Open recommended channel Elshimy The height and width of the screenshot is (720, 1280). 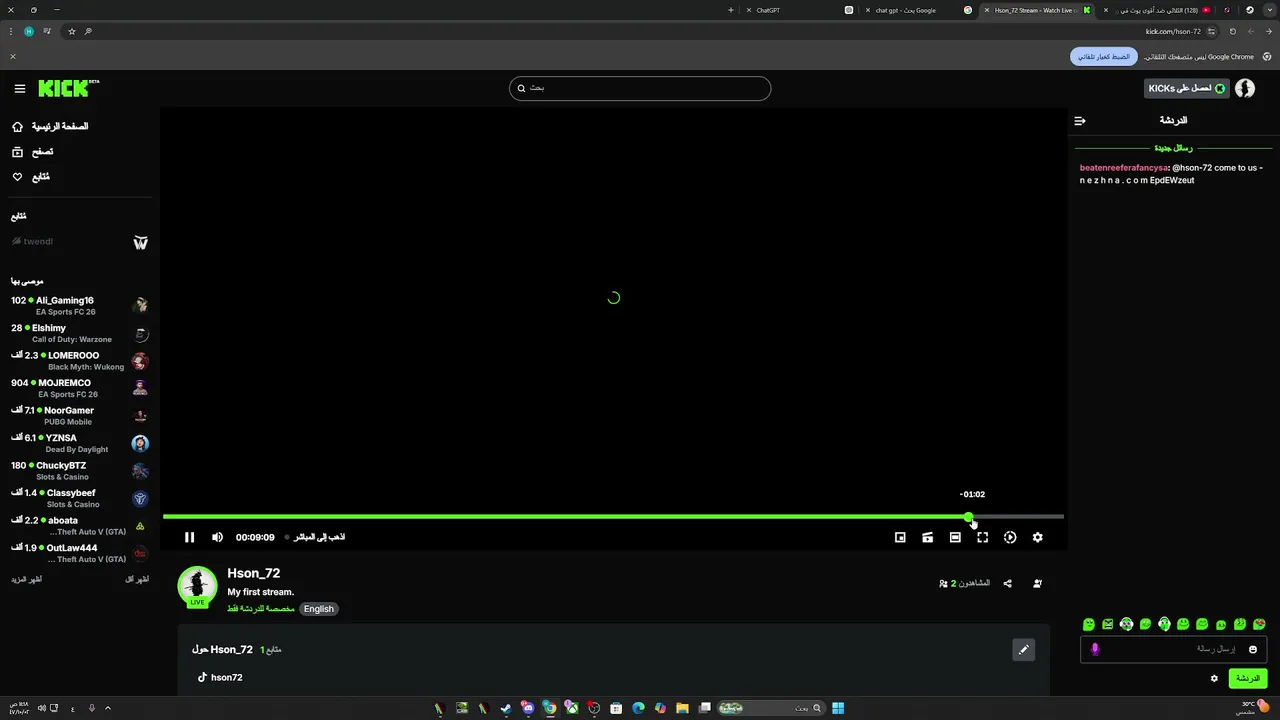80,333
